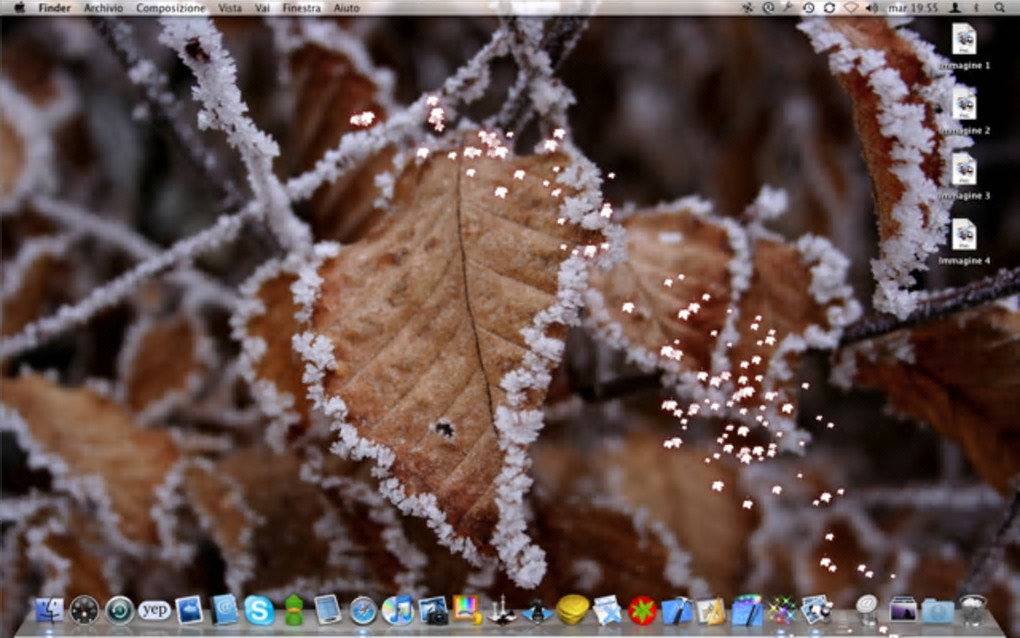Launch the Yep app in dock
Screen dimensions: 1020x638
pyautogui.click(x=154, y=611)
